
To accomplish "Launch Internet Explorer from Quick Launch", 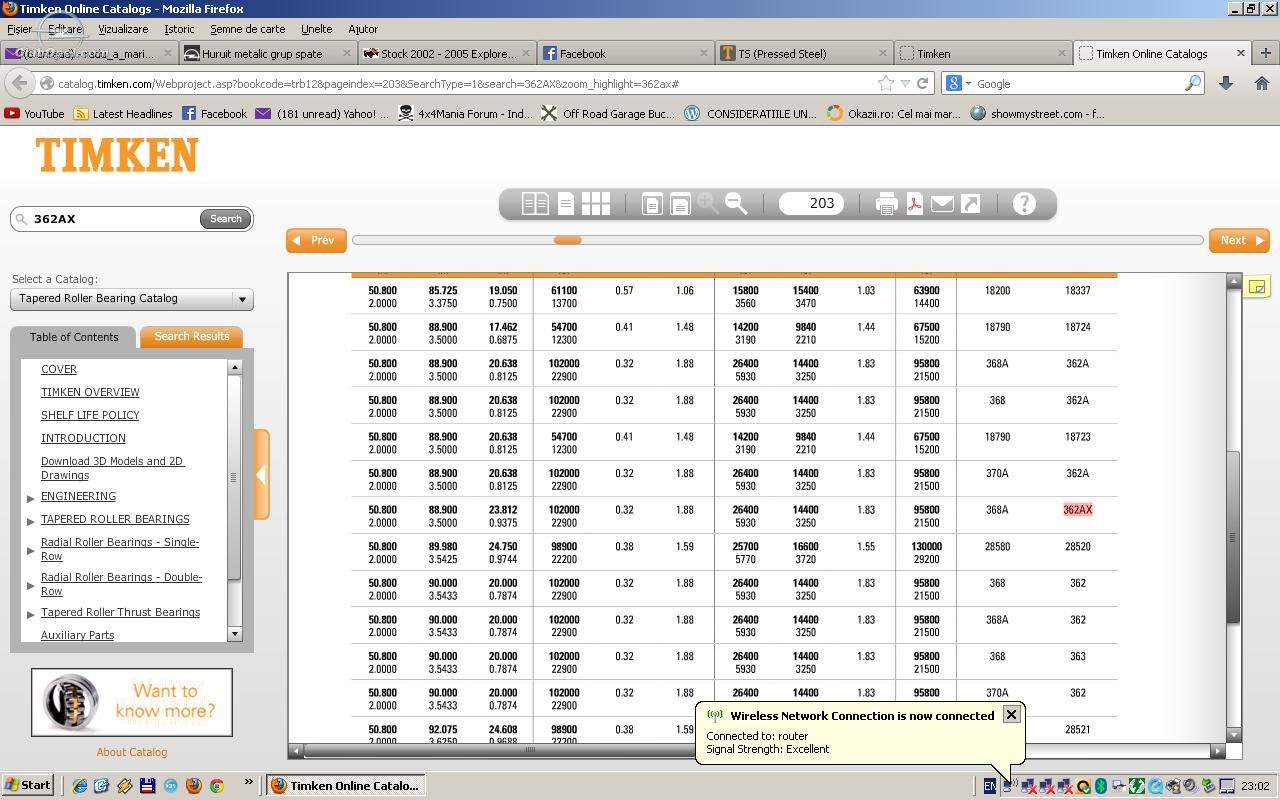I will pos(79,786).
